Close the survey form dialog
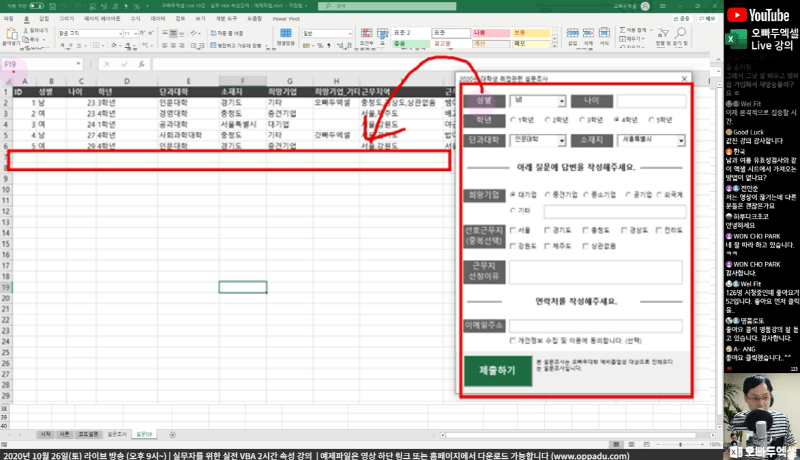800x460 pixels. point(684,79)
